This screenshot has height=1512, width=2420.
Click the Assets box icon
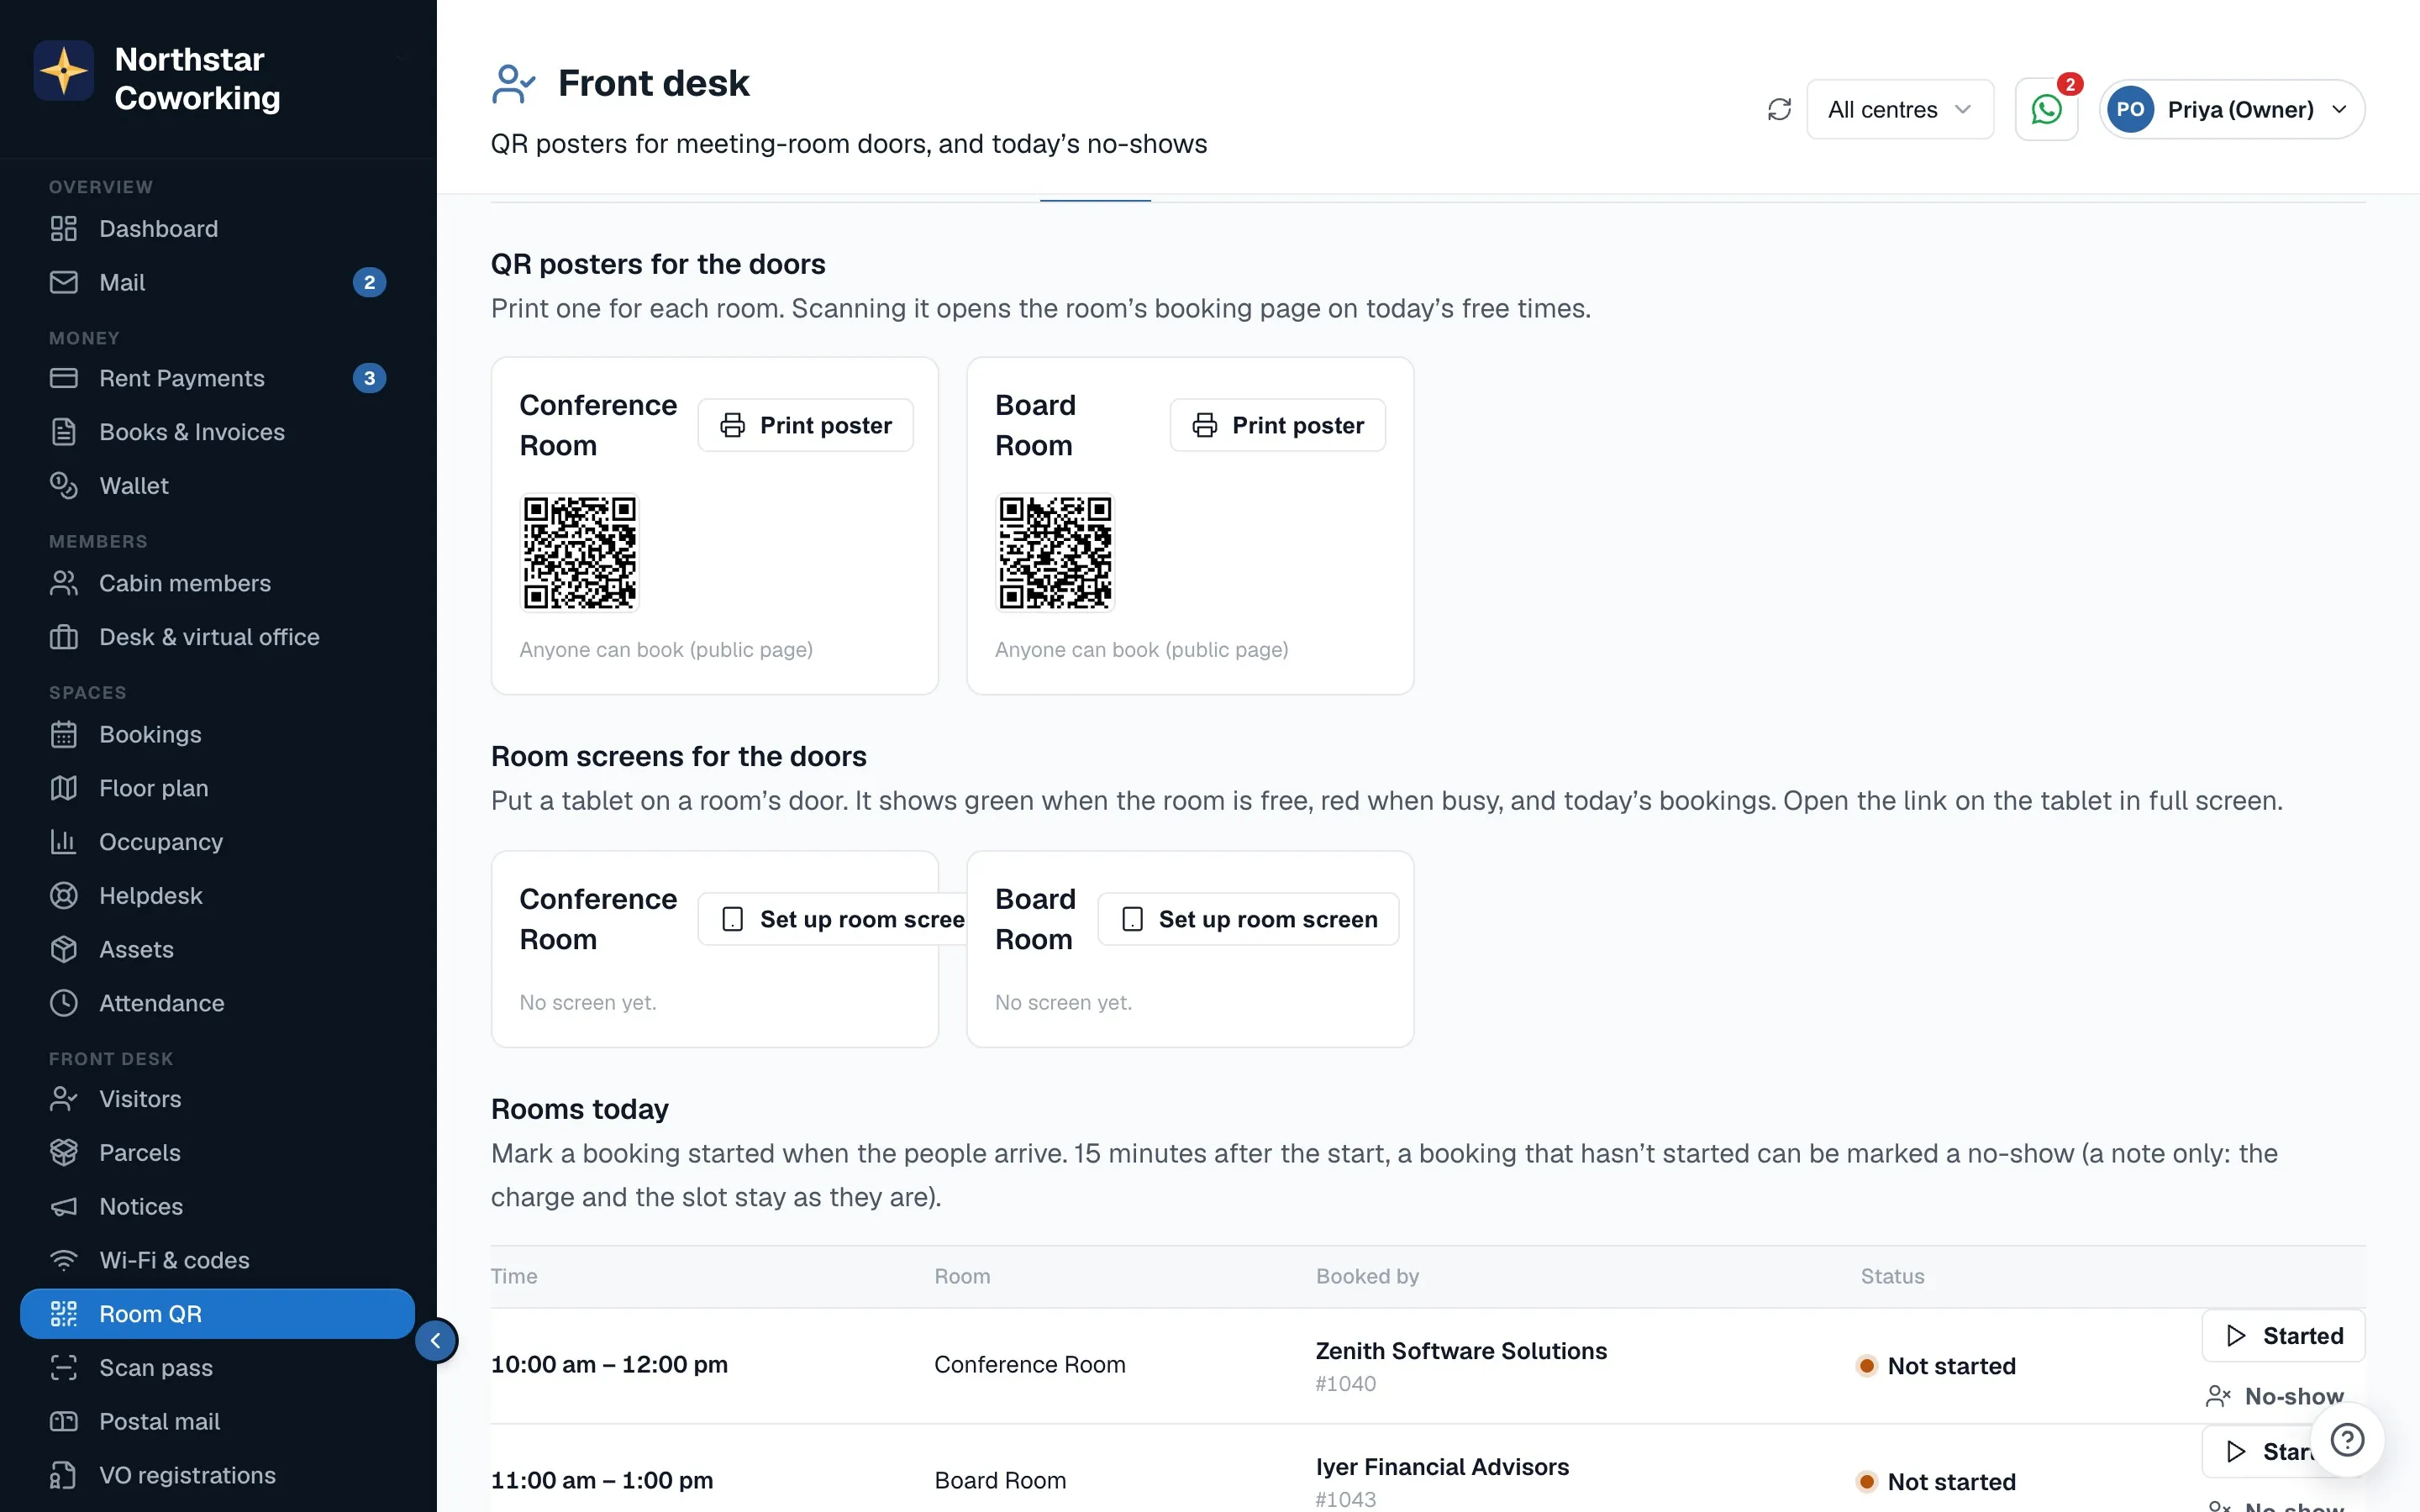[x=64, y=950]
